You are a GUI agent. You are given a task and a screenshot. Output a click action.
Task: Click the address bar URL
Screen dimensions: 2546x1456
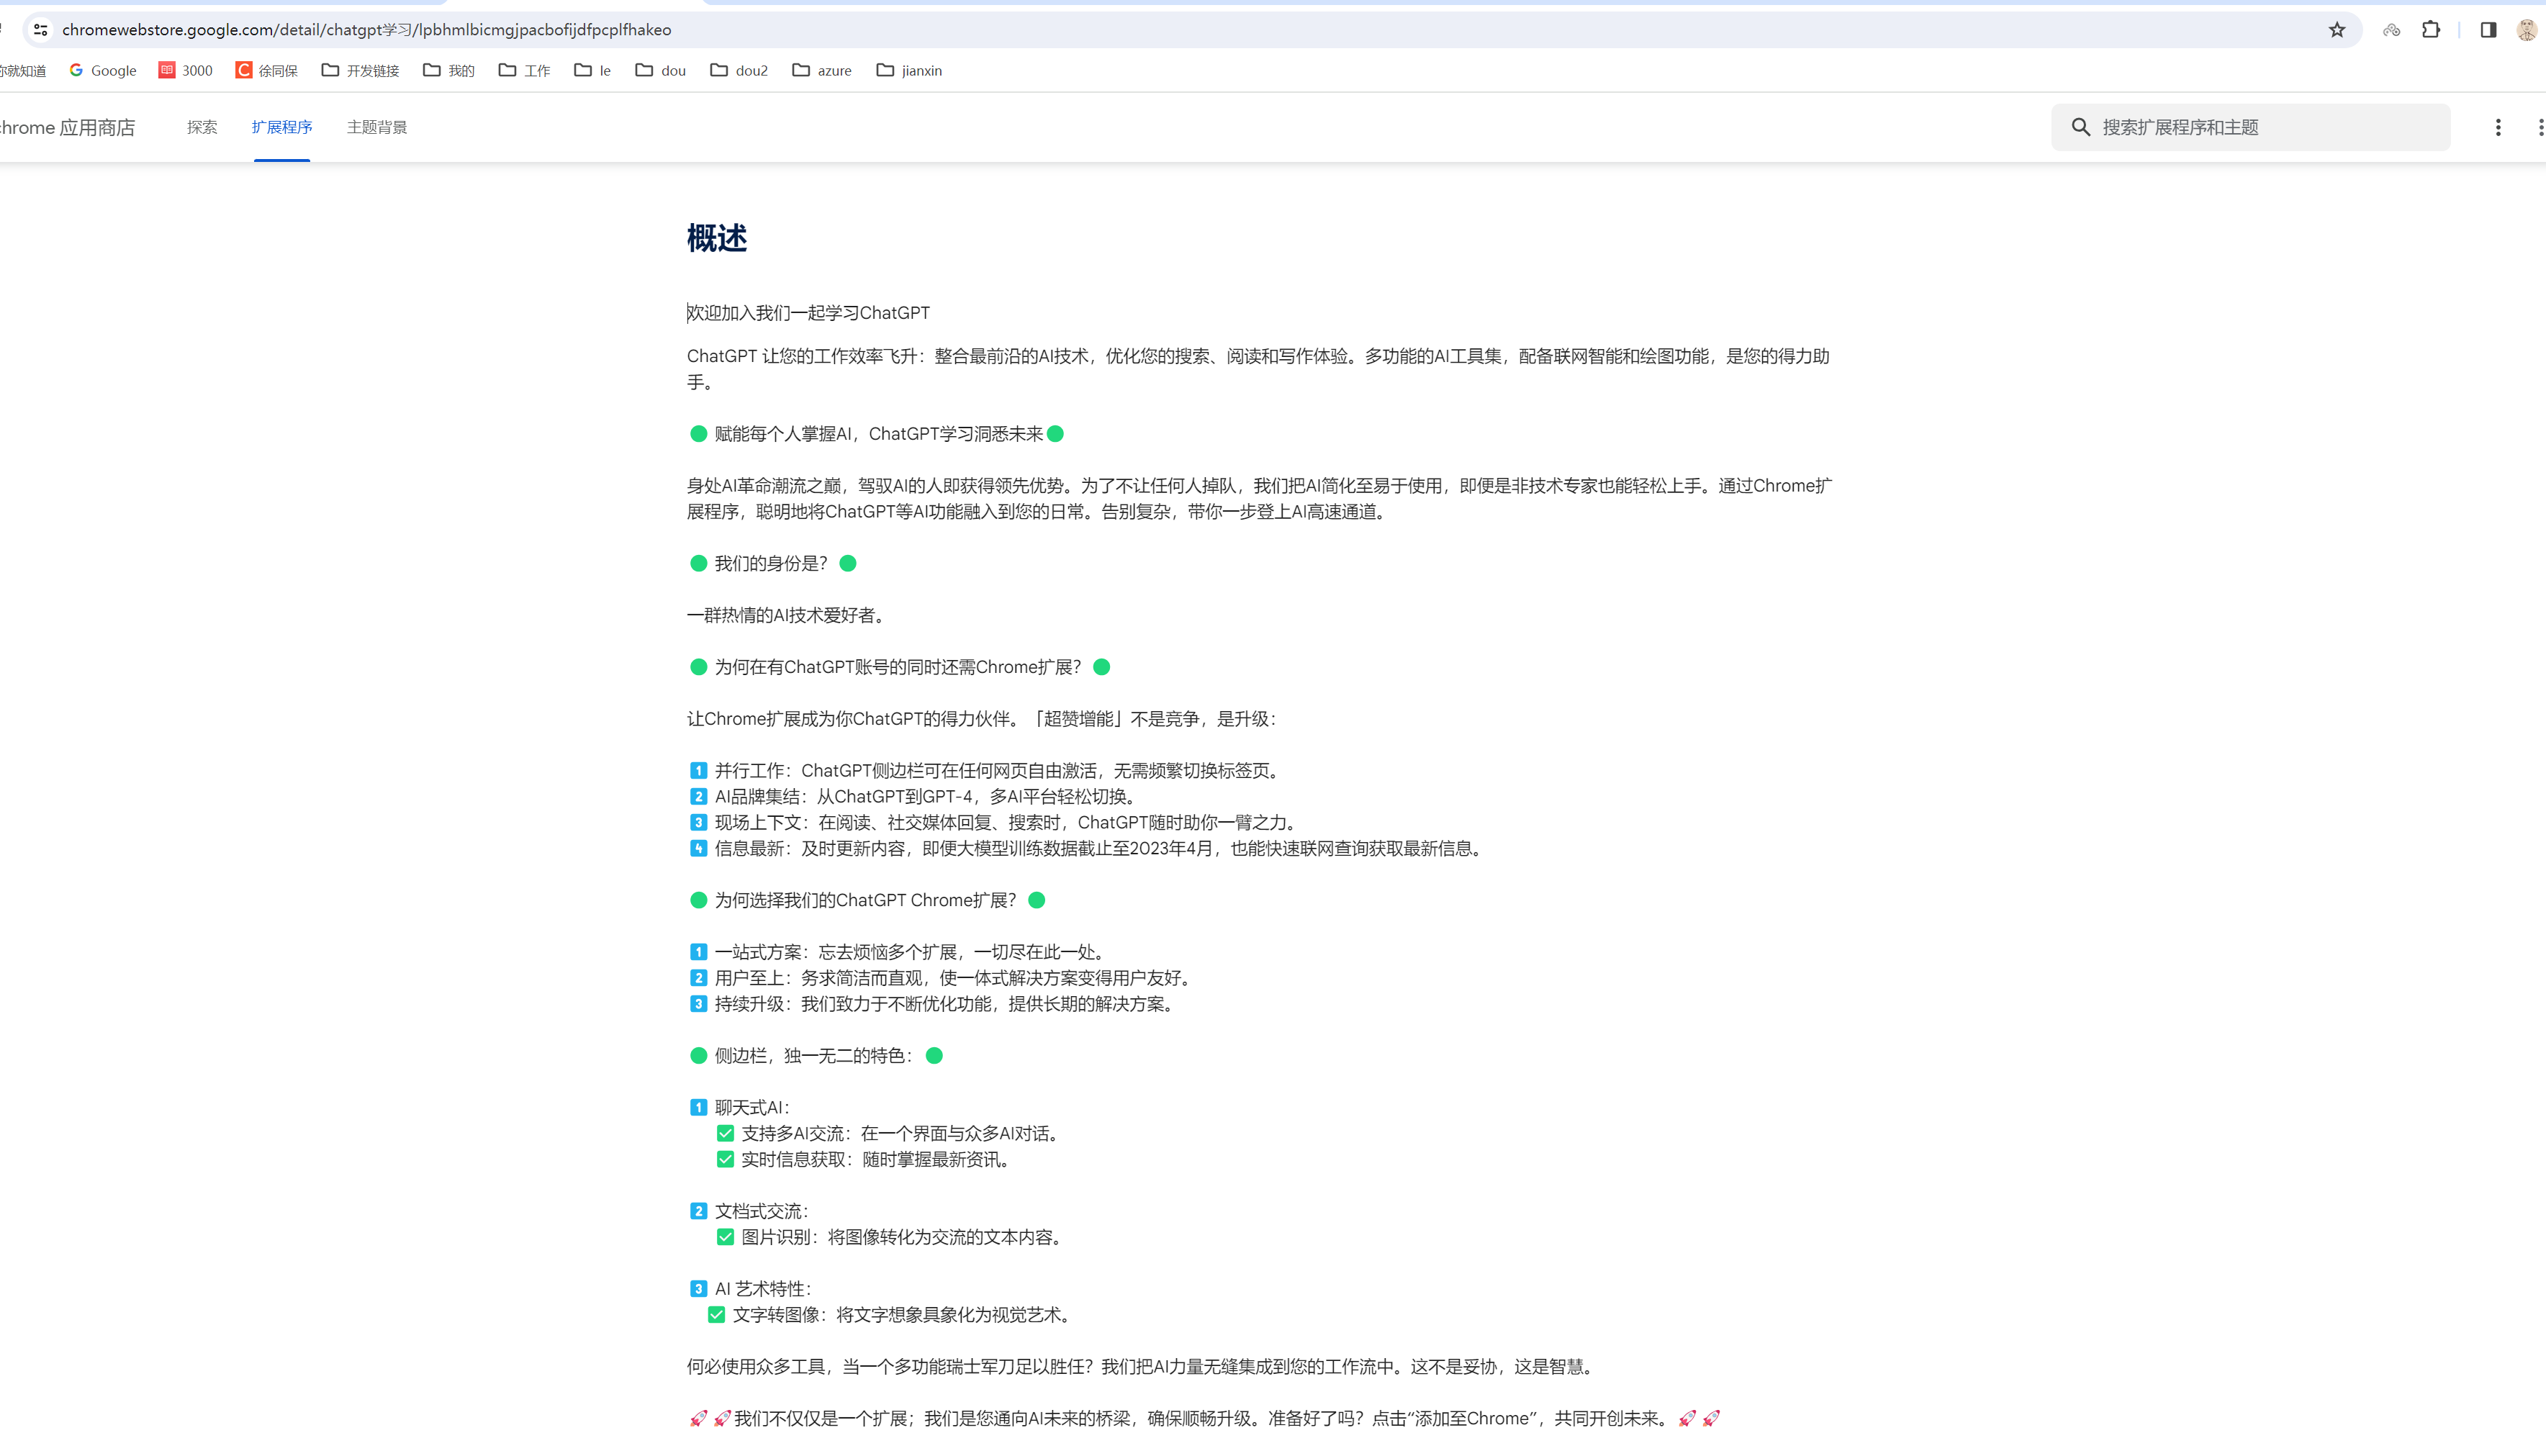[366, 30]
